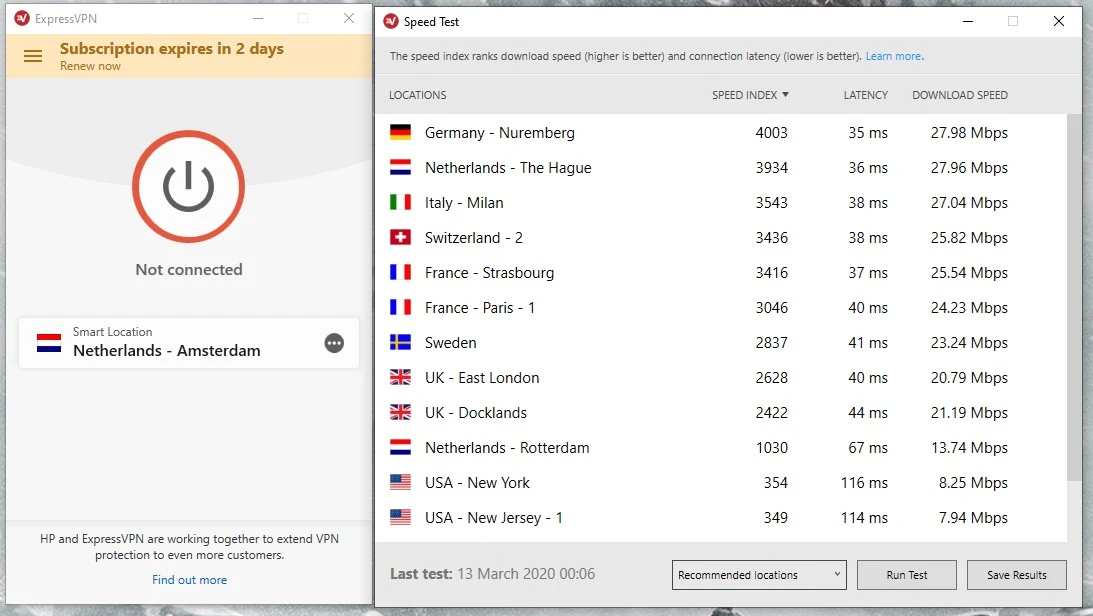Image resolution: width=1093 pixels, height=616 pixels.
Task: Click the Save Results button
Action: [1017, 575]
